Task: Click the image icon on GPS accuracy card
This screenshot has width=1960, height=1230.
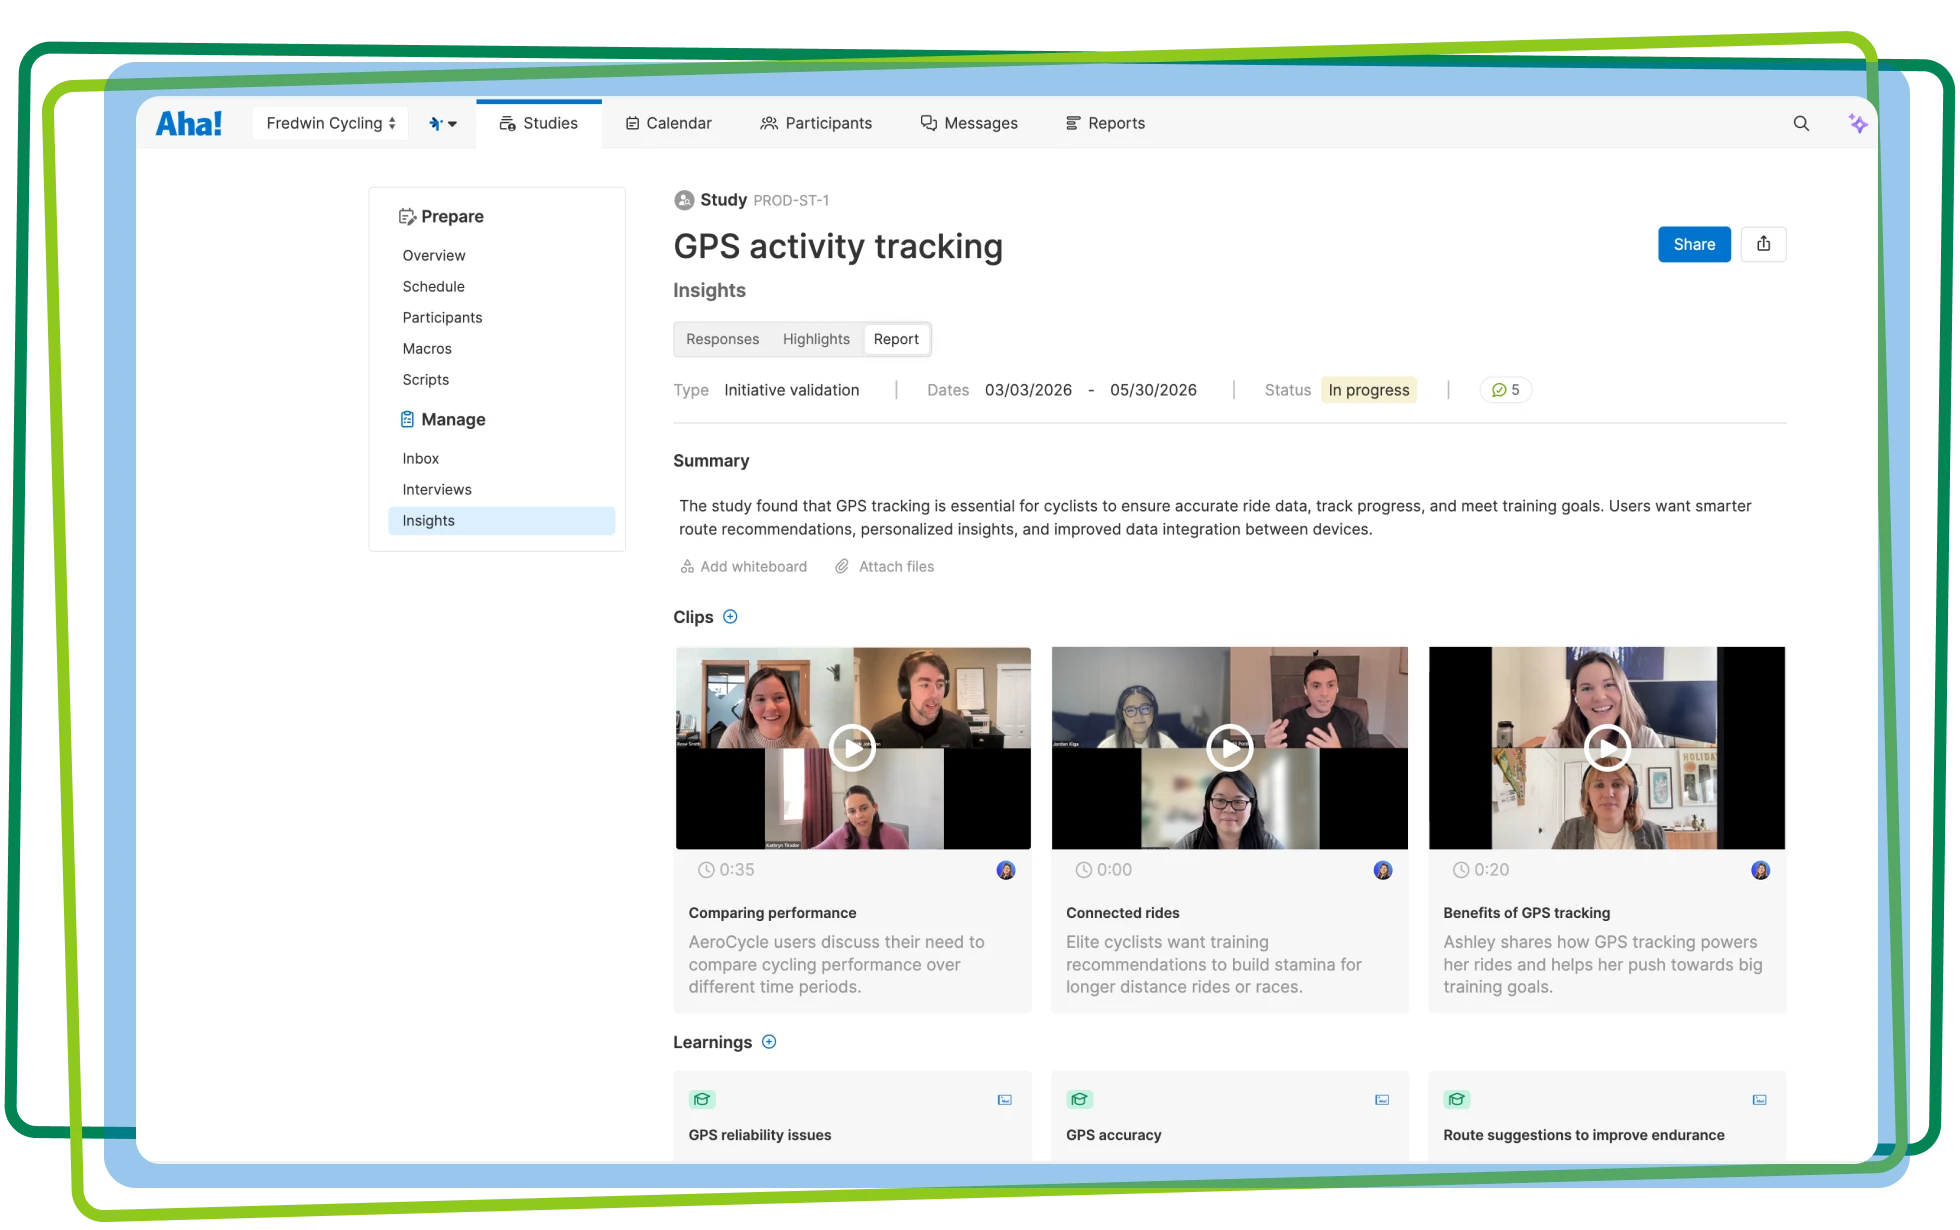Action: coord(1381,1099)
